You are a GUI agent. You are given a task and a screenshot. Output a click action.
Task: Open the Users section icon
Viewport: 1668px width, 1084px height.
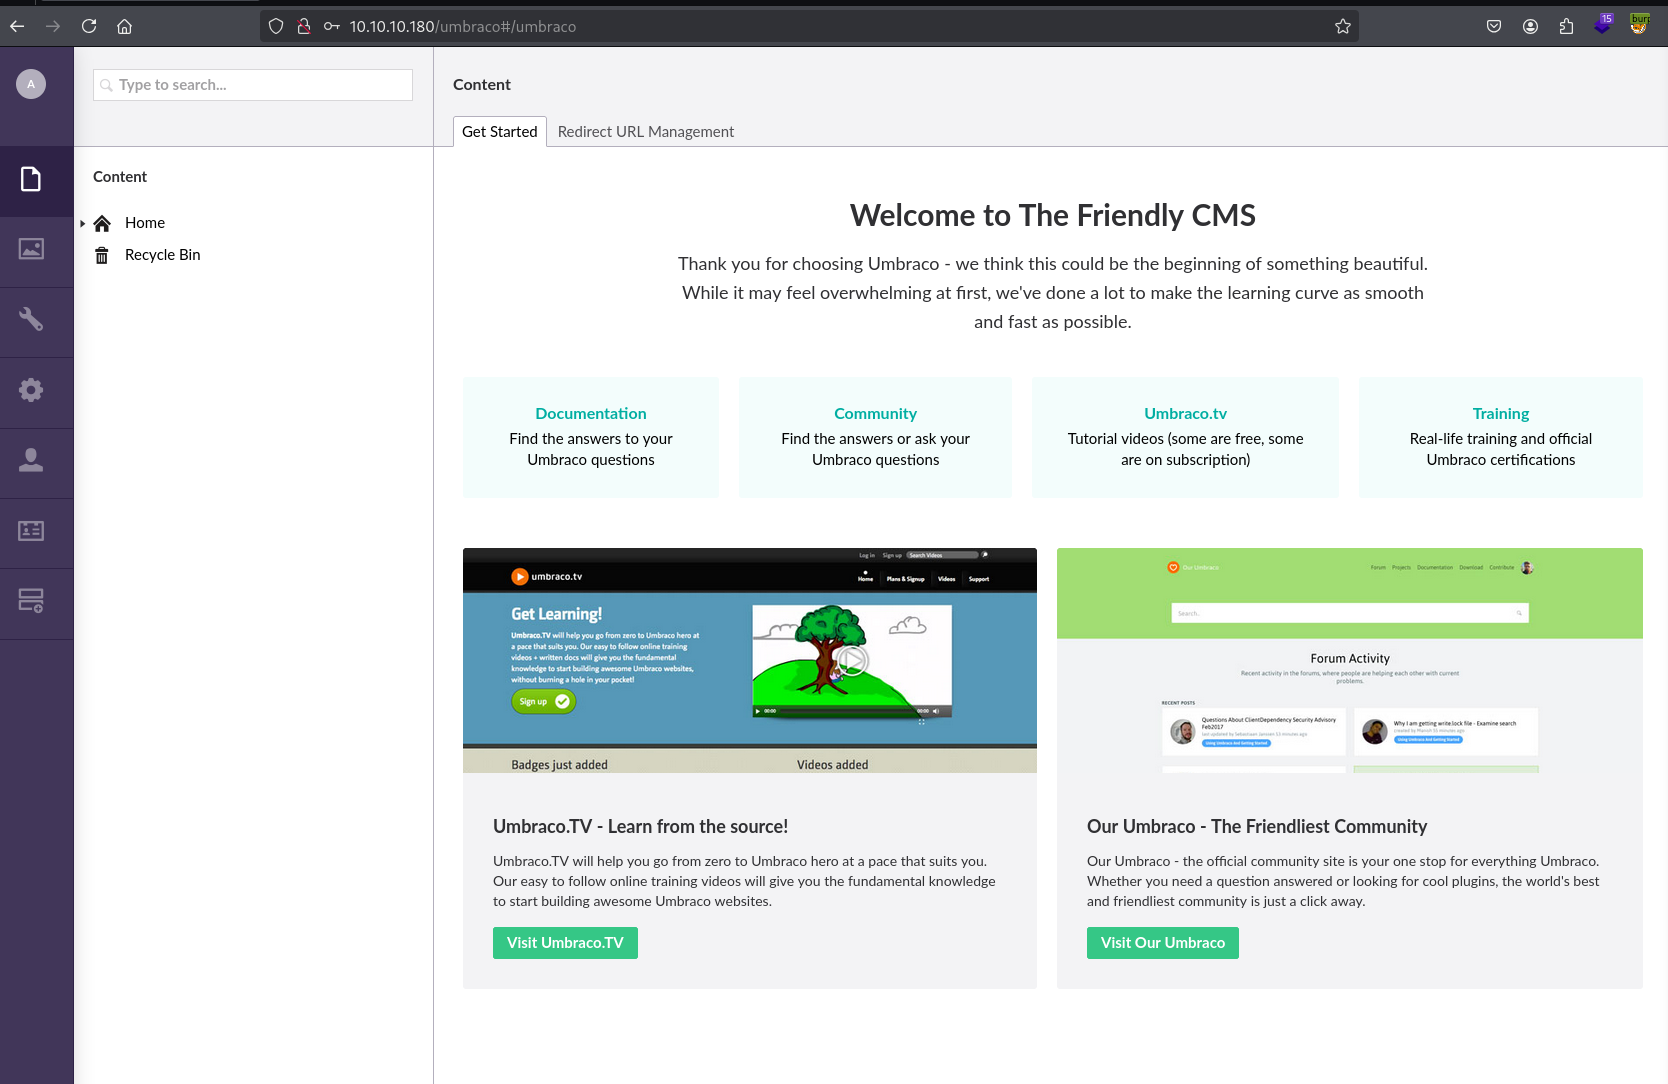pyautogui.click(x=31, y=460)
